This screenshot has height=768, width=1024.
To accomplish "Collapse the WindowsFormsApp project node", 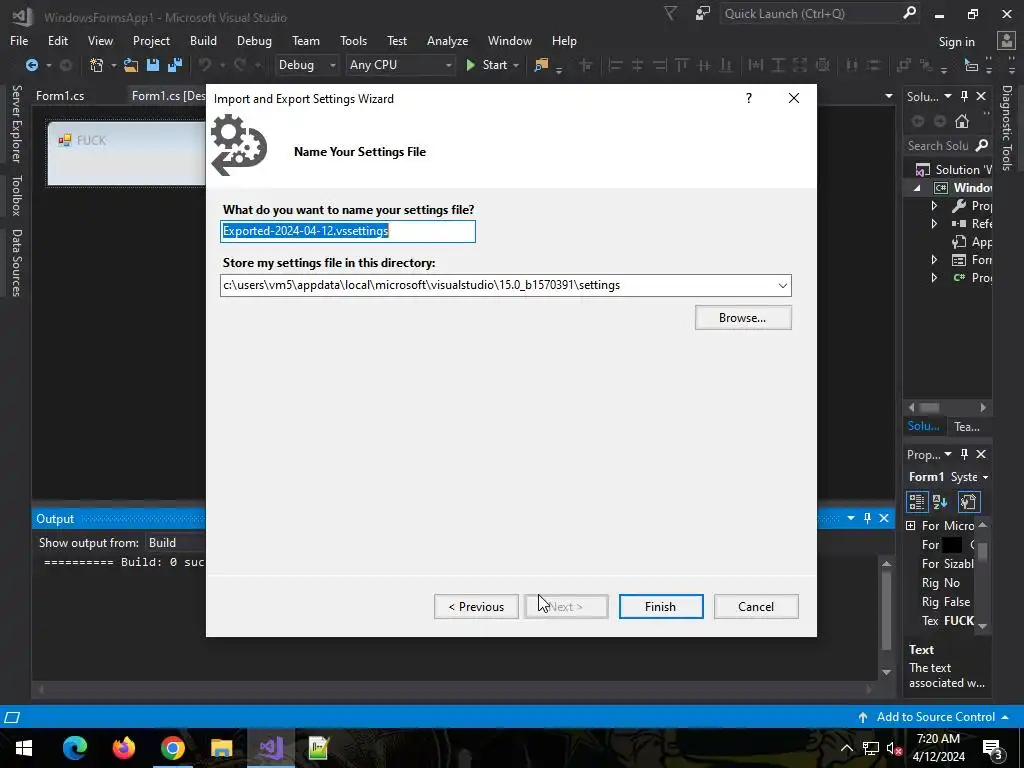I will tap(917, 188).
